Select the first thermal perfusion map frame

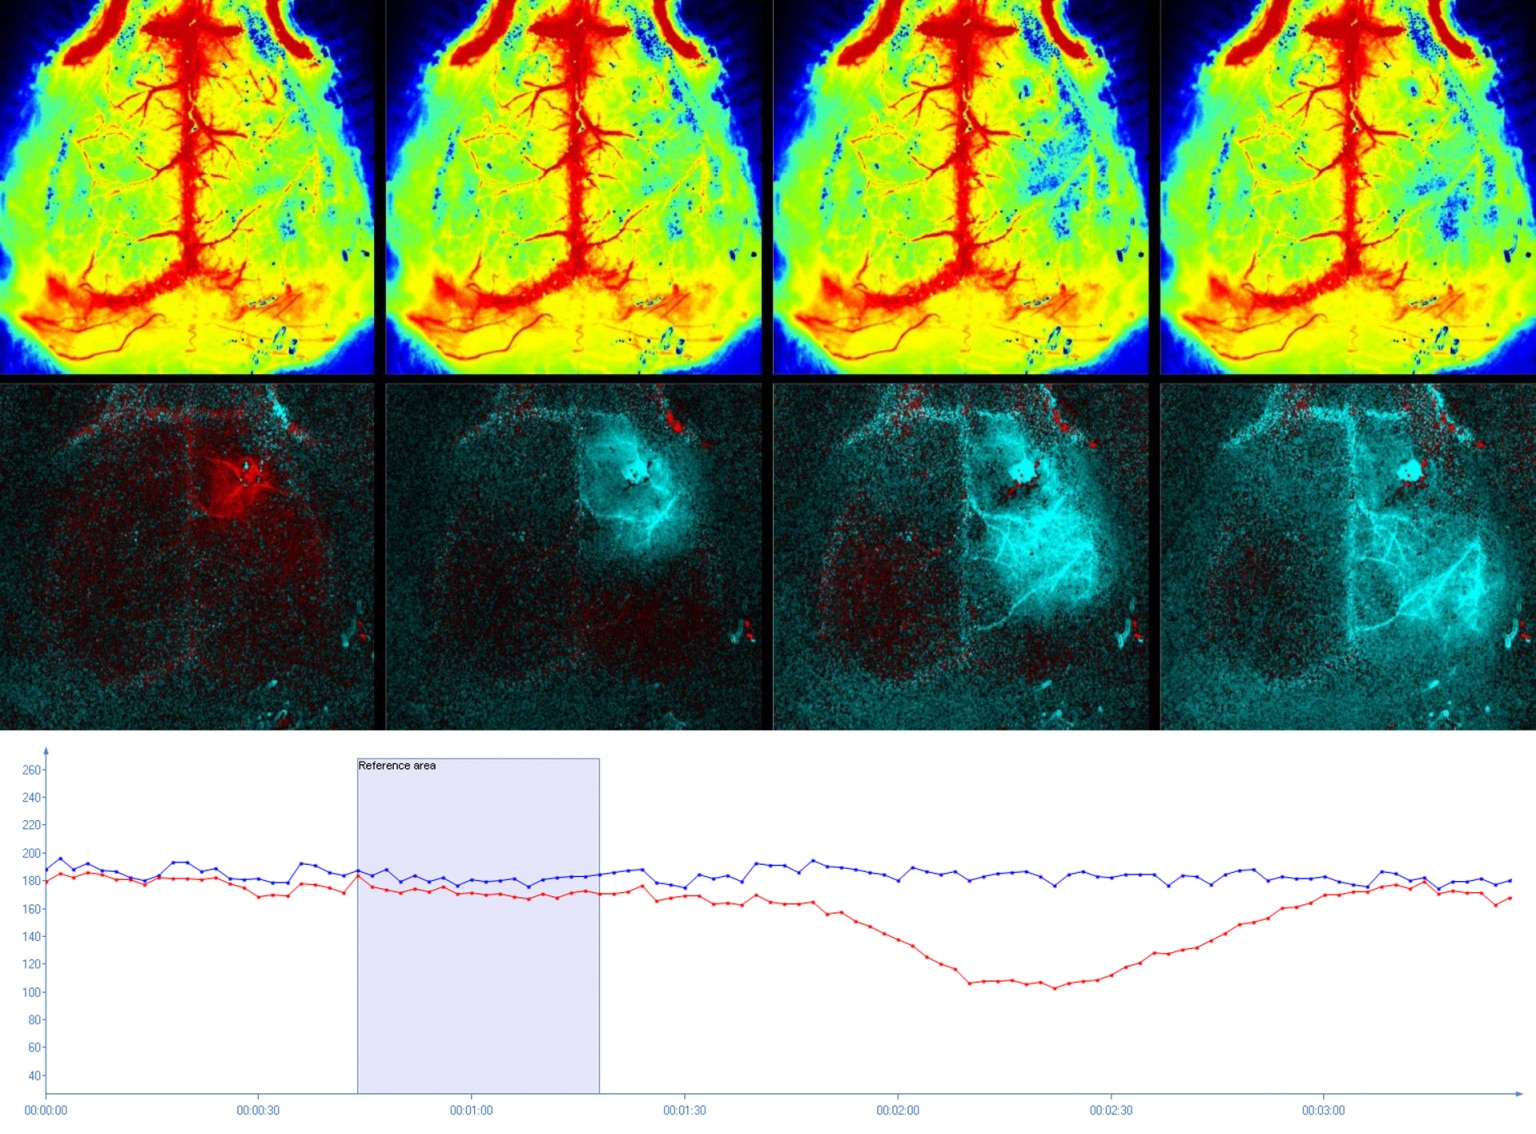click(x=190, y=190)
